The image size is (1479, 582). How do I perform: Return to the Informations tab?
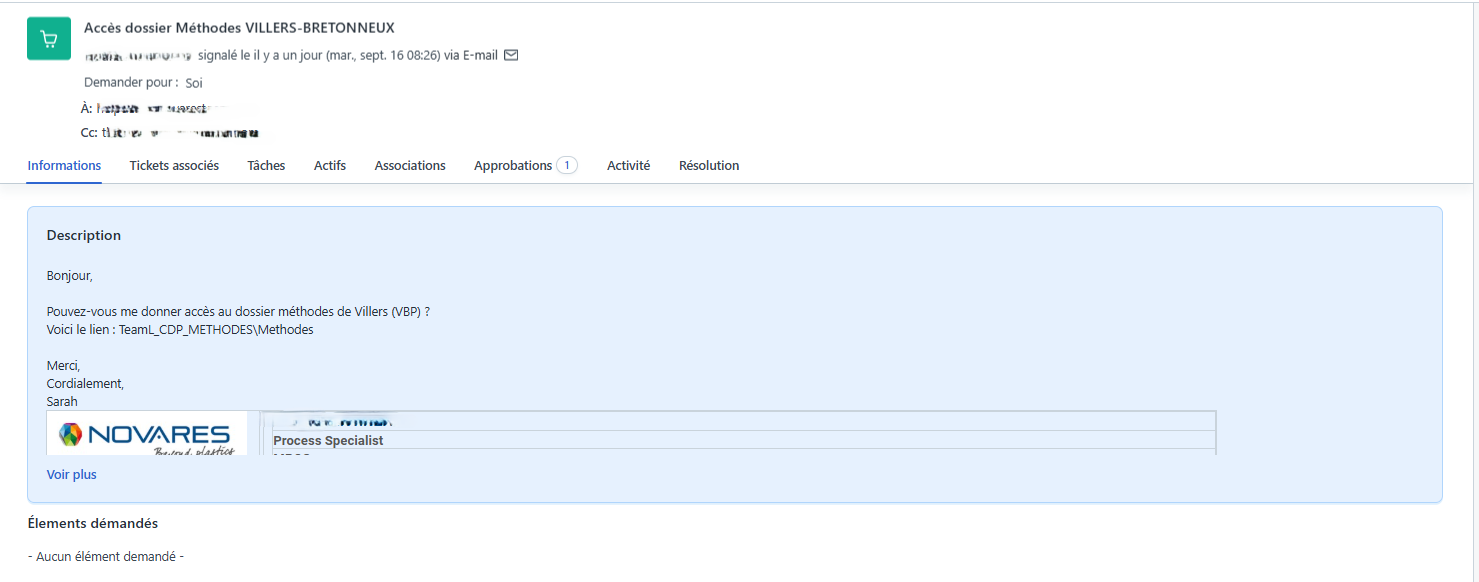coord(63,165)
